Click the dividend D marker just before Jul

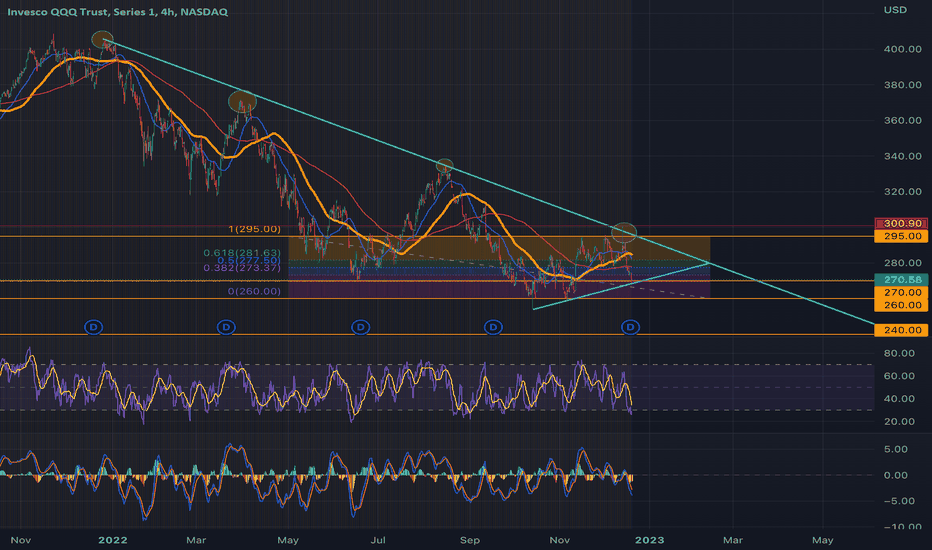(361, 327)
